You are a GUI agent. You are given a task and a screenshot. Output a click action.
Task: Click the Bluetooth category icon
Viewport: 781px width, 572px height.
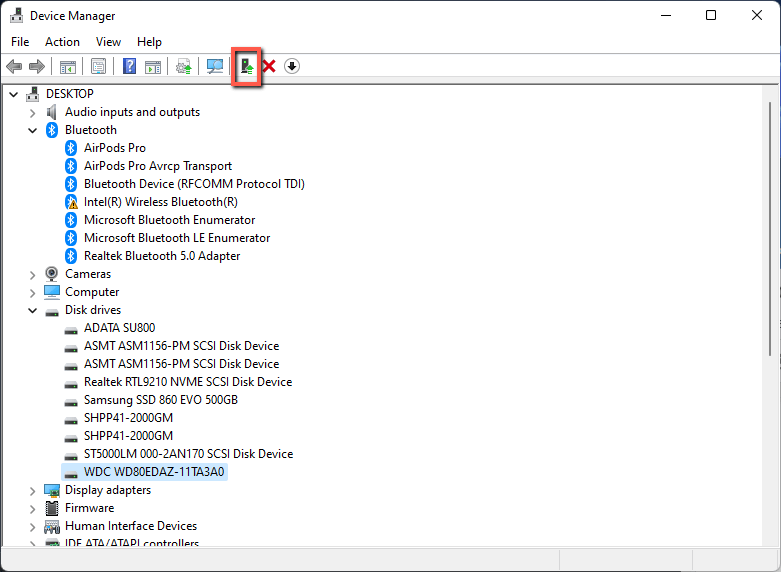click(x=52, y=130)
